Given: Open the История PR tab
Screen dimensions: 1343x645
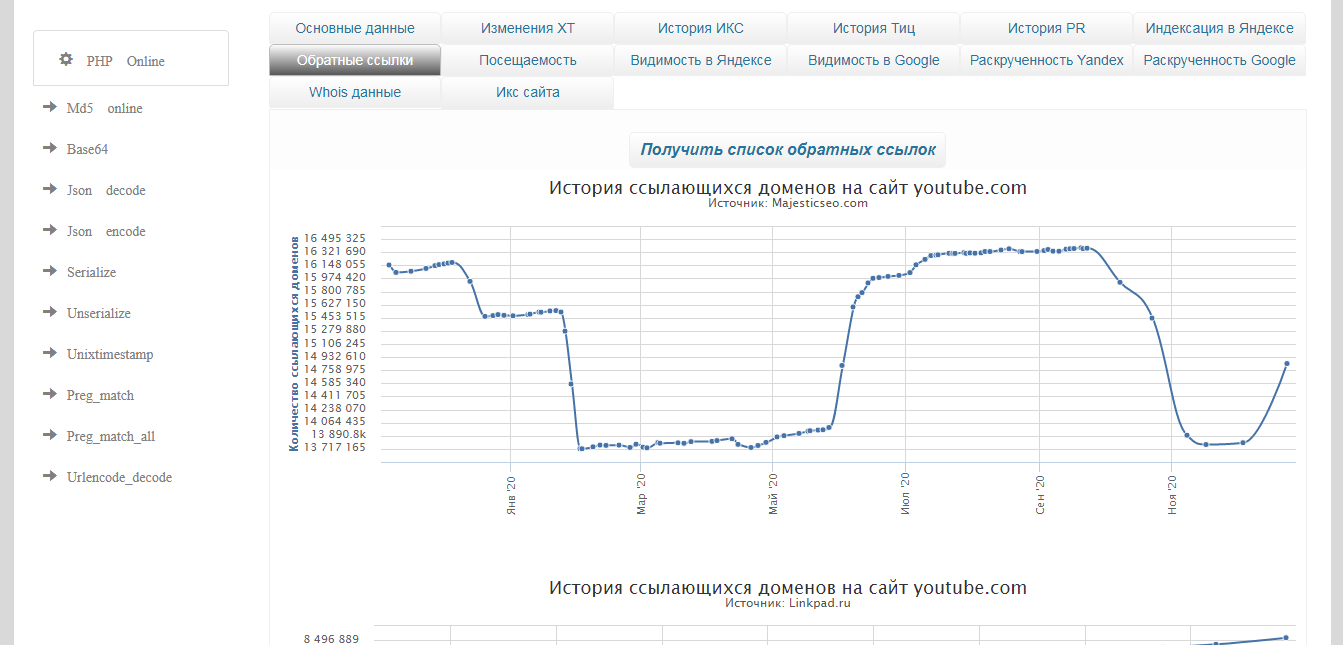Looking at the screenshot, I should coord(1047,28).
